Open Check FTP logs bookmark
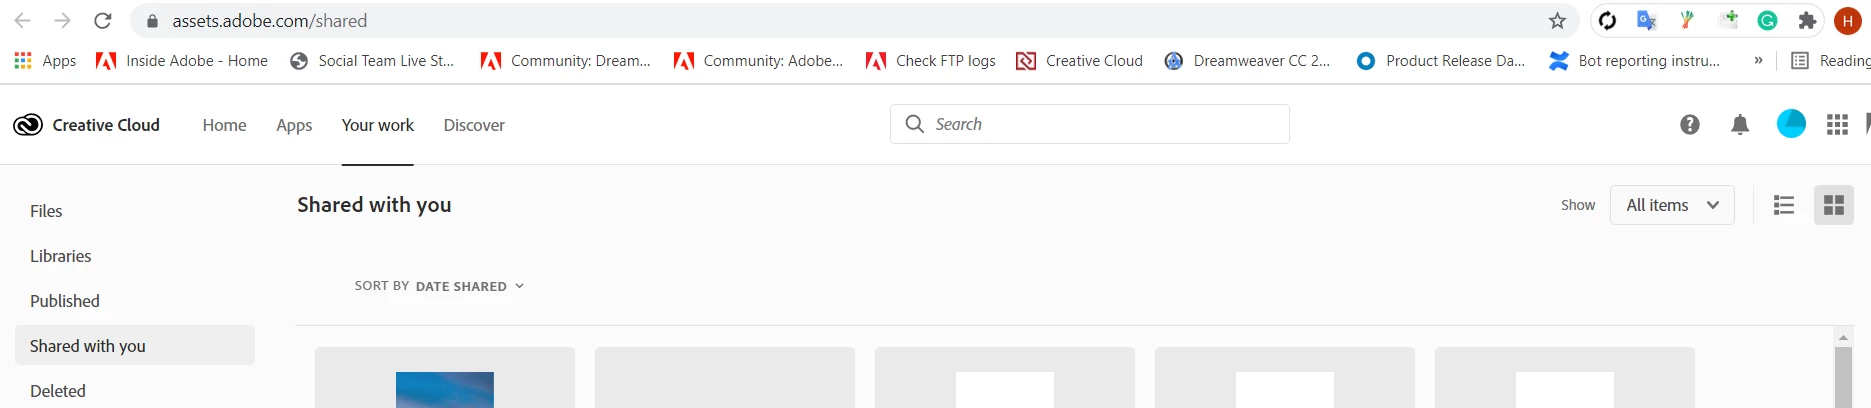1871x408 pixels. [x=931, y=61]
